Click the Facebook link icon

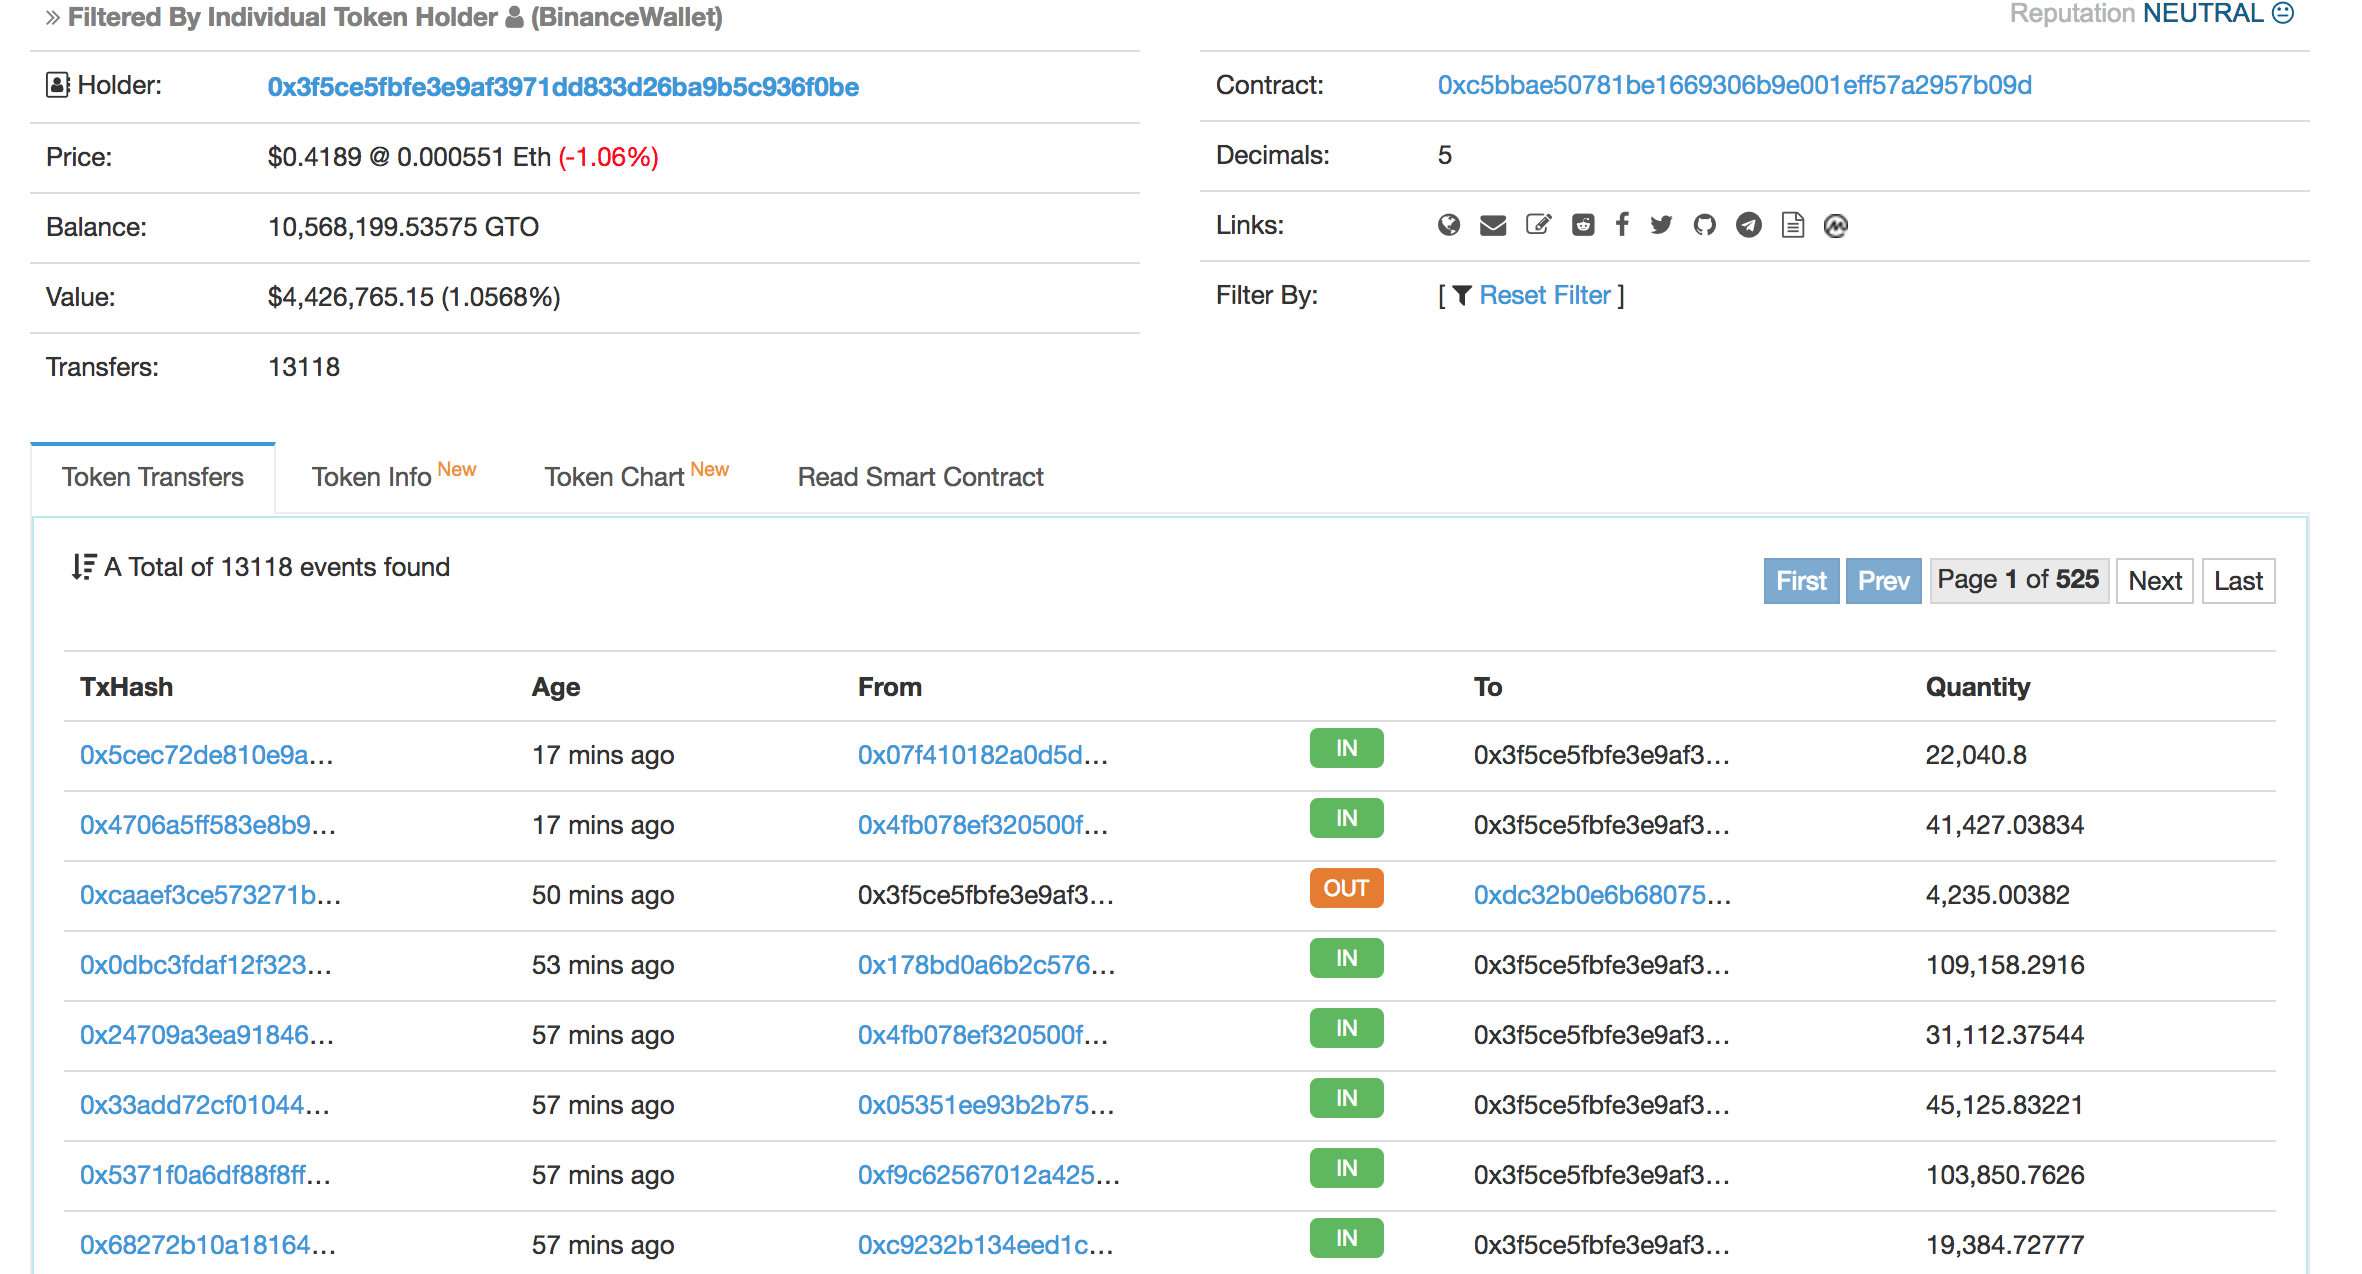1621,225
